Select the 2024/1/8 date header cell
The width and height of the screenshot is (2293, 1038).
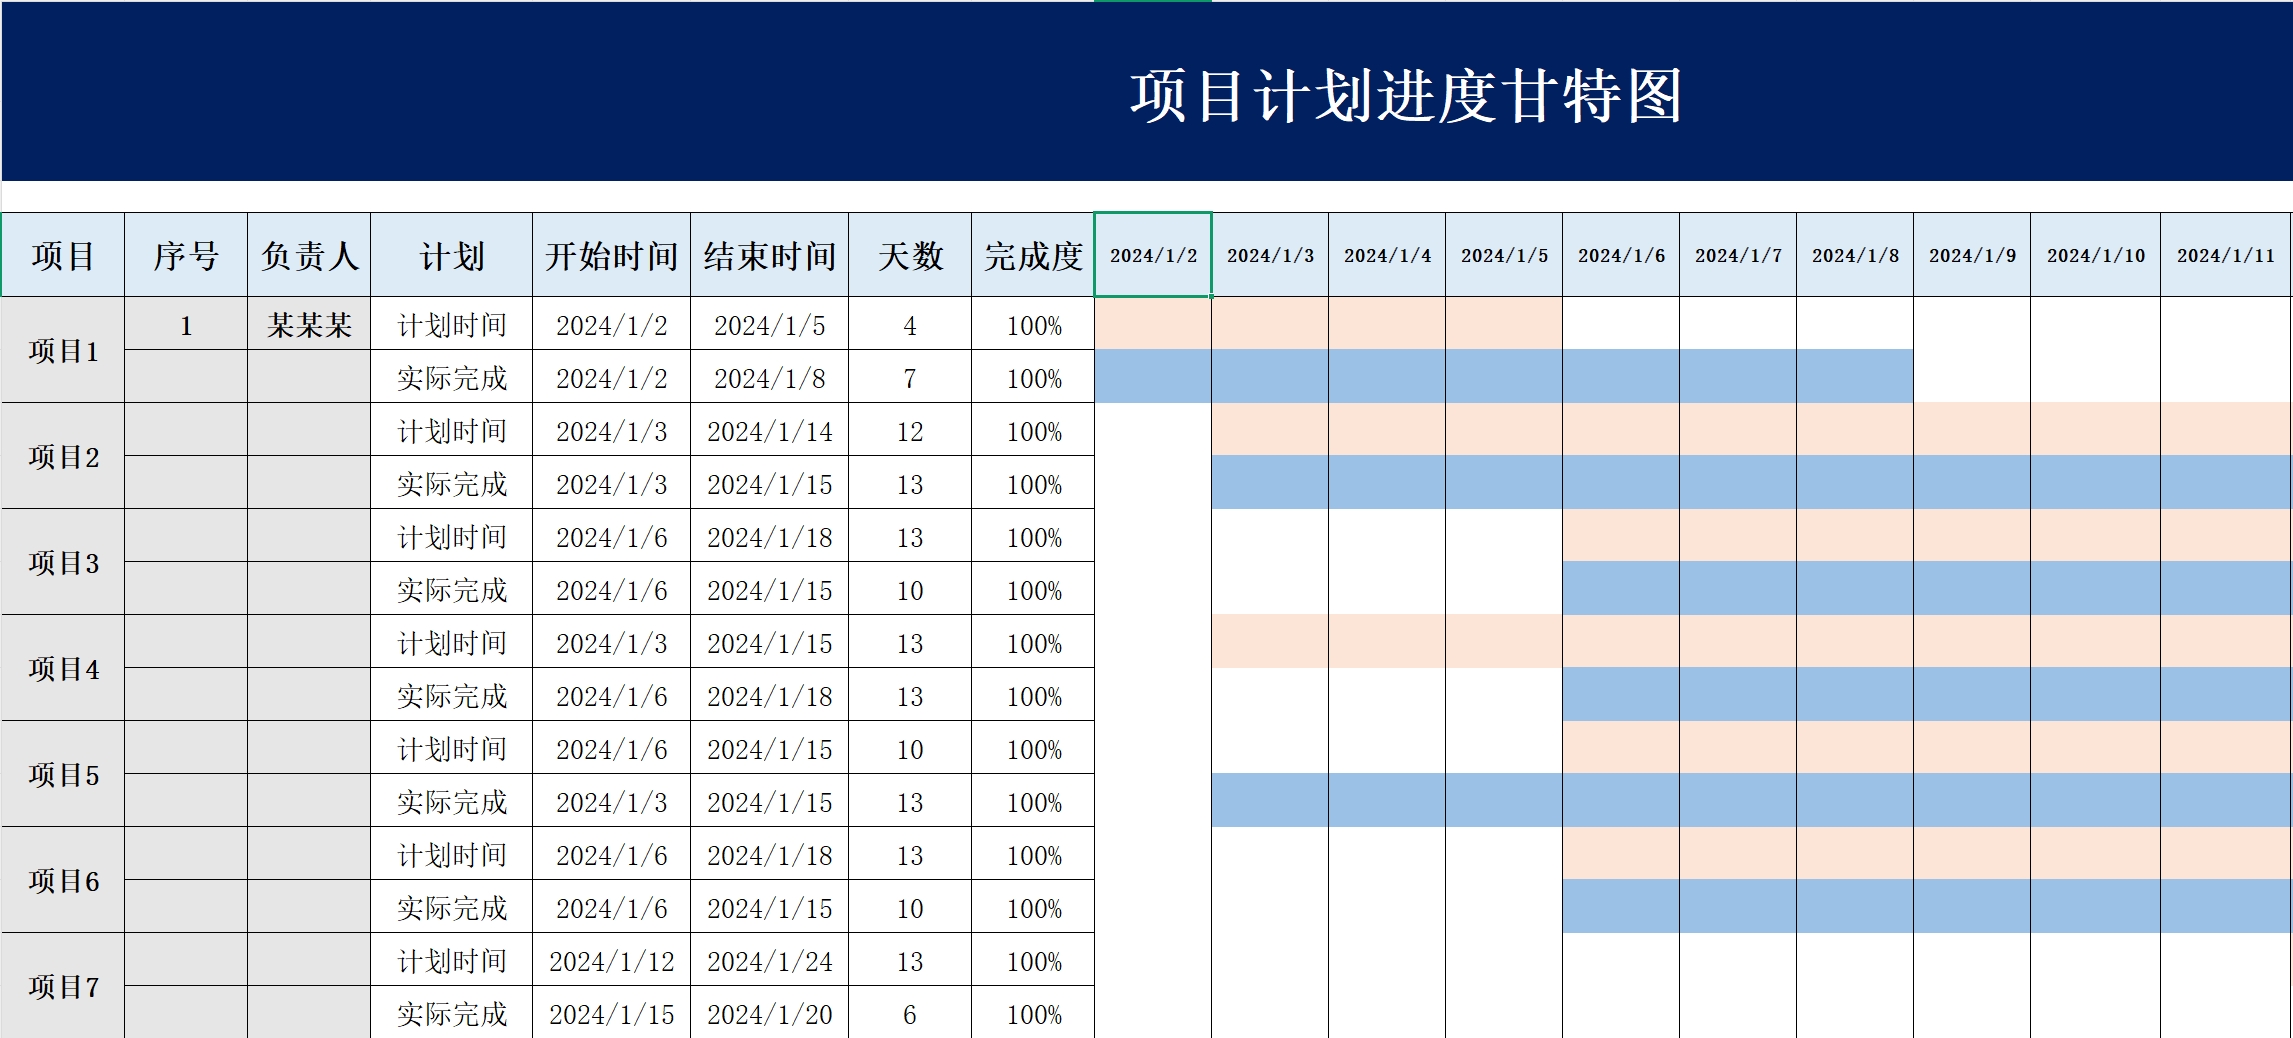coord(1855,255)
